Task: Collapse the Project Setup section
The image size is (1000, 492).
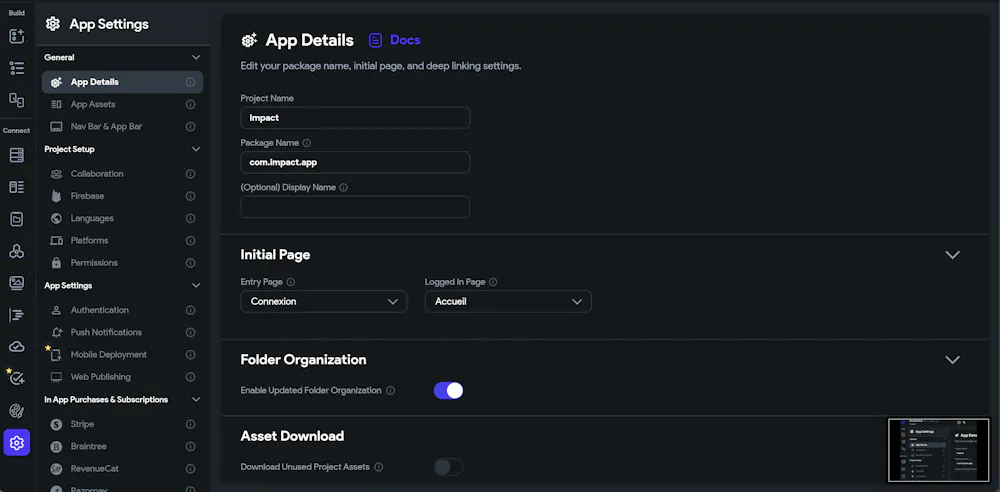Action: tap(196, 149)
